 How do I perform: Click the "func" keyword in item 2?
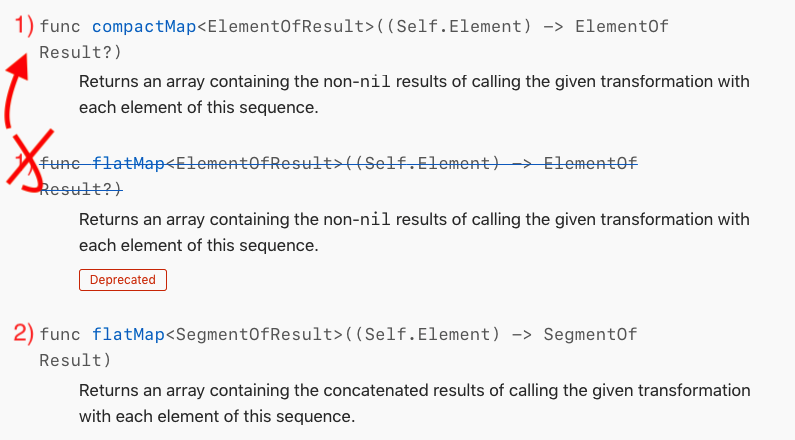tap(60, 334)
